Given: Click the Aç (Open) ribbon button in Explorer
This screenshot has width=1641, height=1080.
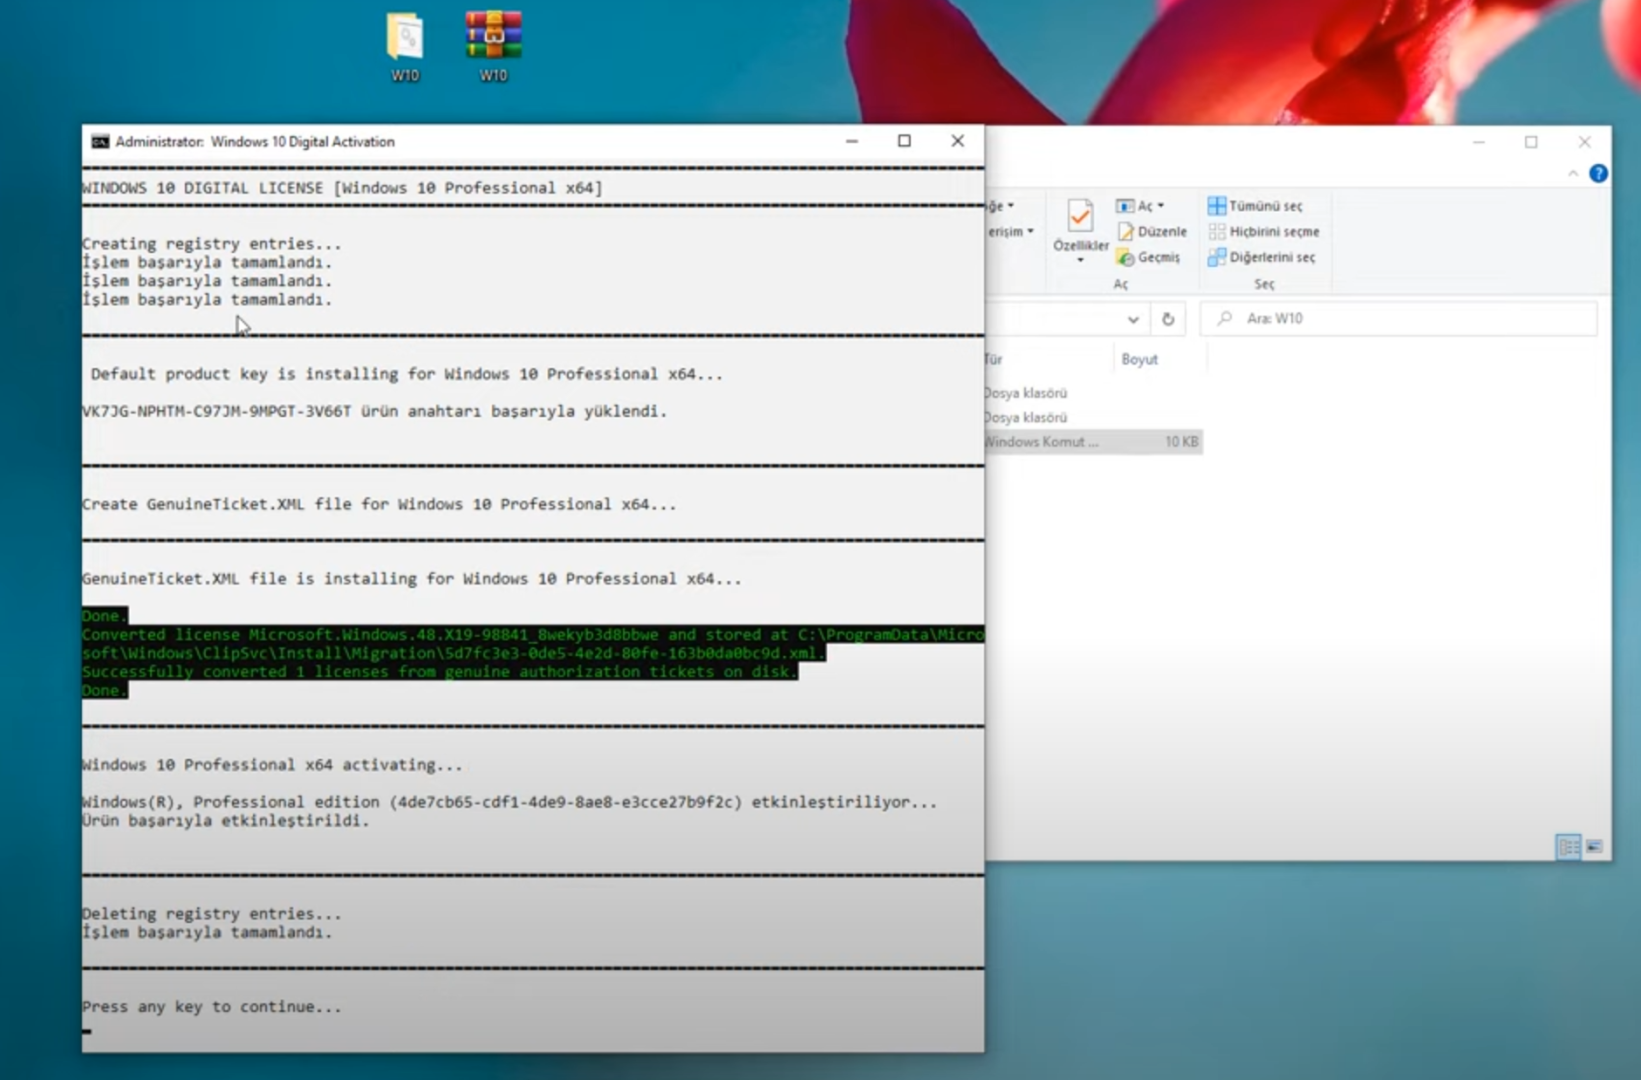Looking at the screenshot, I should [x=1134, y=206].
